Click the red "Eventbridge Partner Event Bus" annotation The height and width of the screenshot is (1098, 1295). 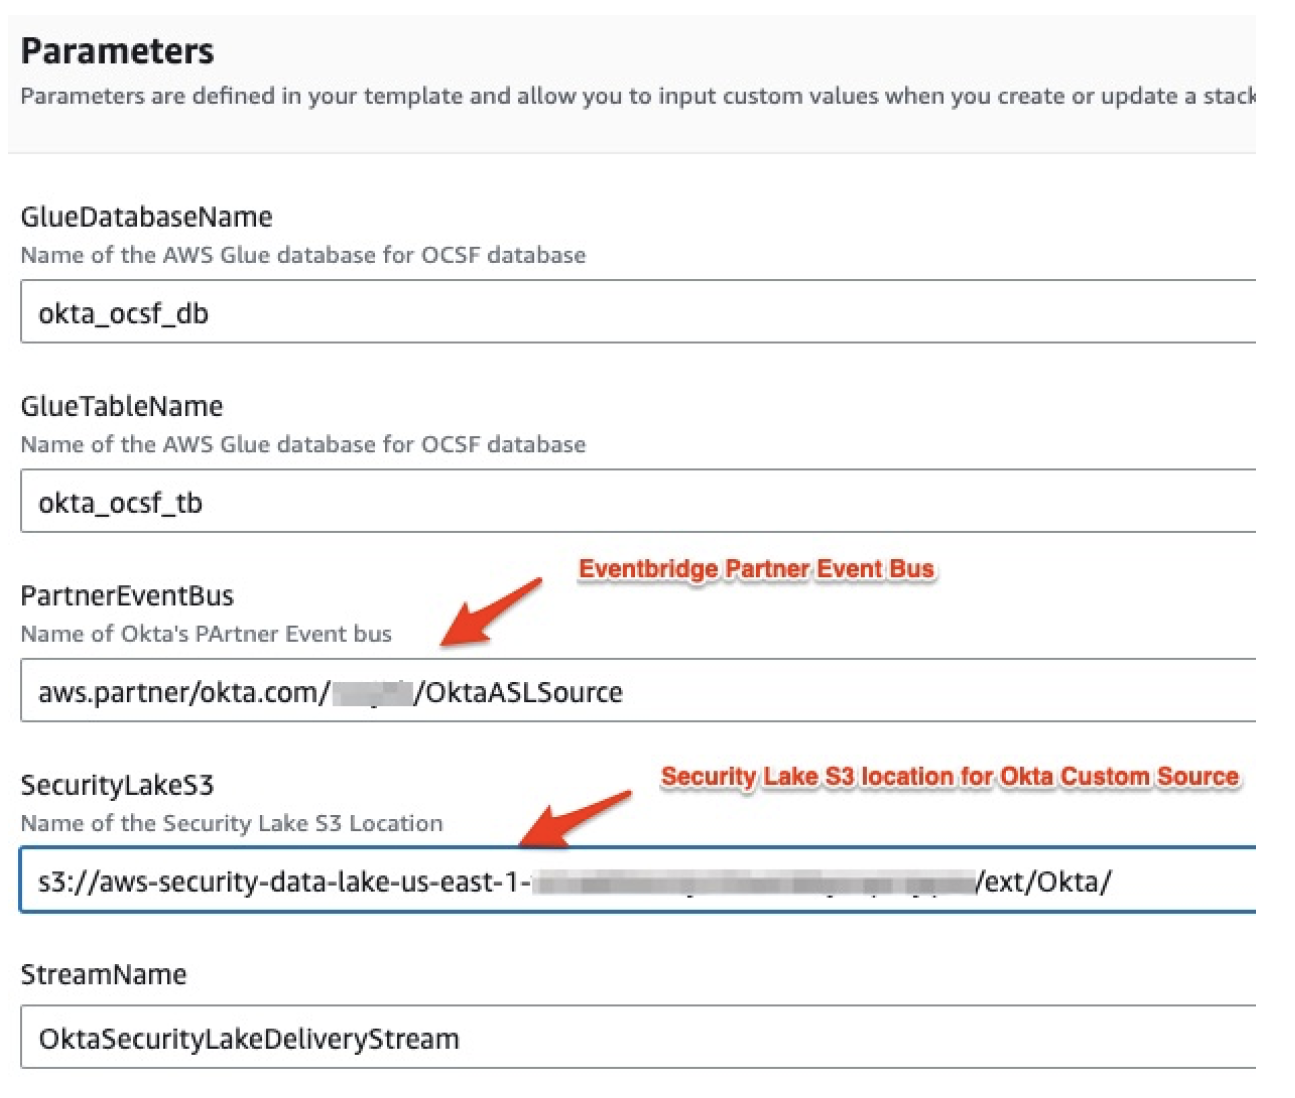pyautogui.click(x=756, y=569)
